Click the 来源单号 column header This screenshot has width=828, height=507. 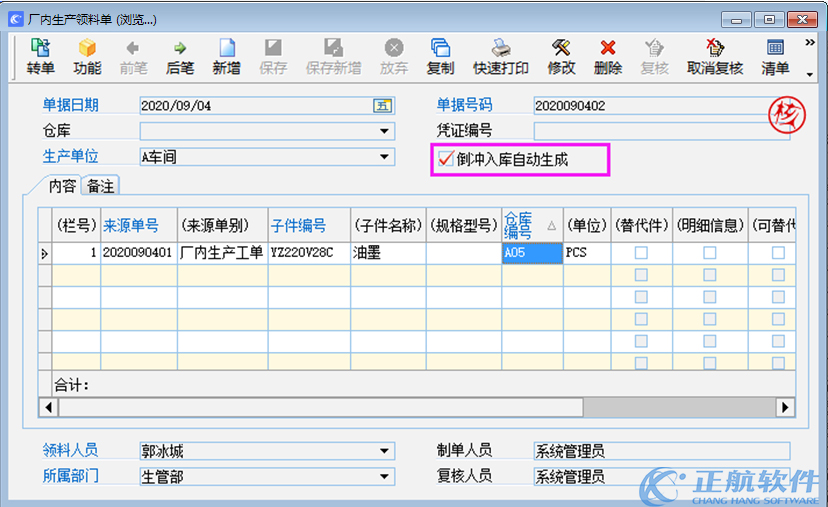pos(139,226)
